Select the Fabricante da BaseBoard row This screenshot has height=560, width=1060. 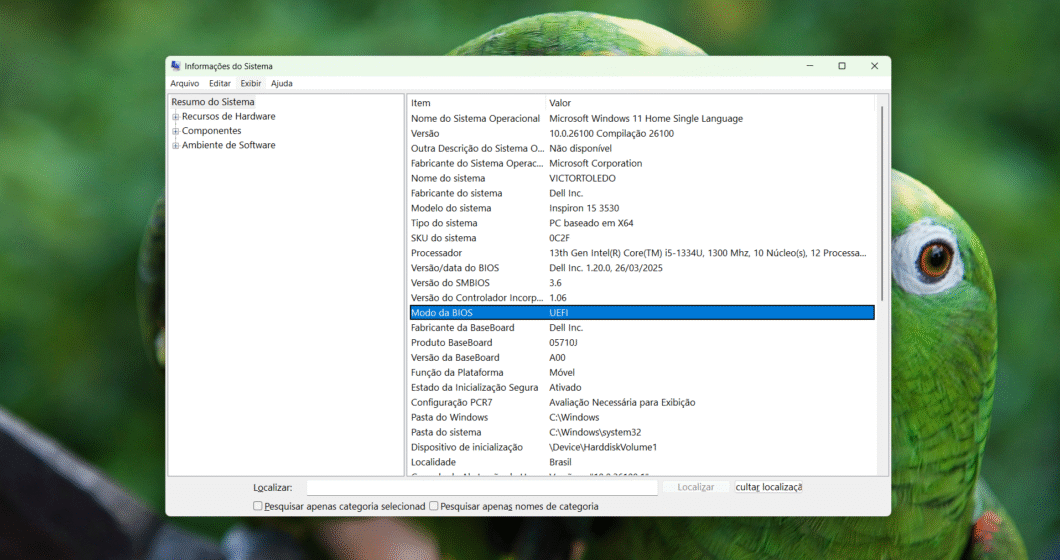click(x=642, y=327)
